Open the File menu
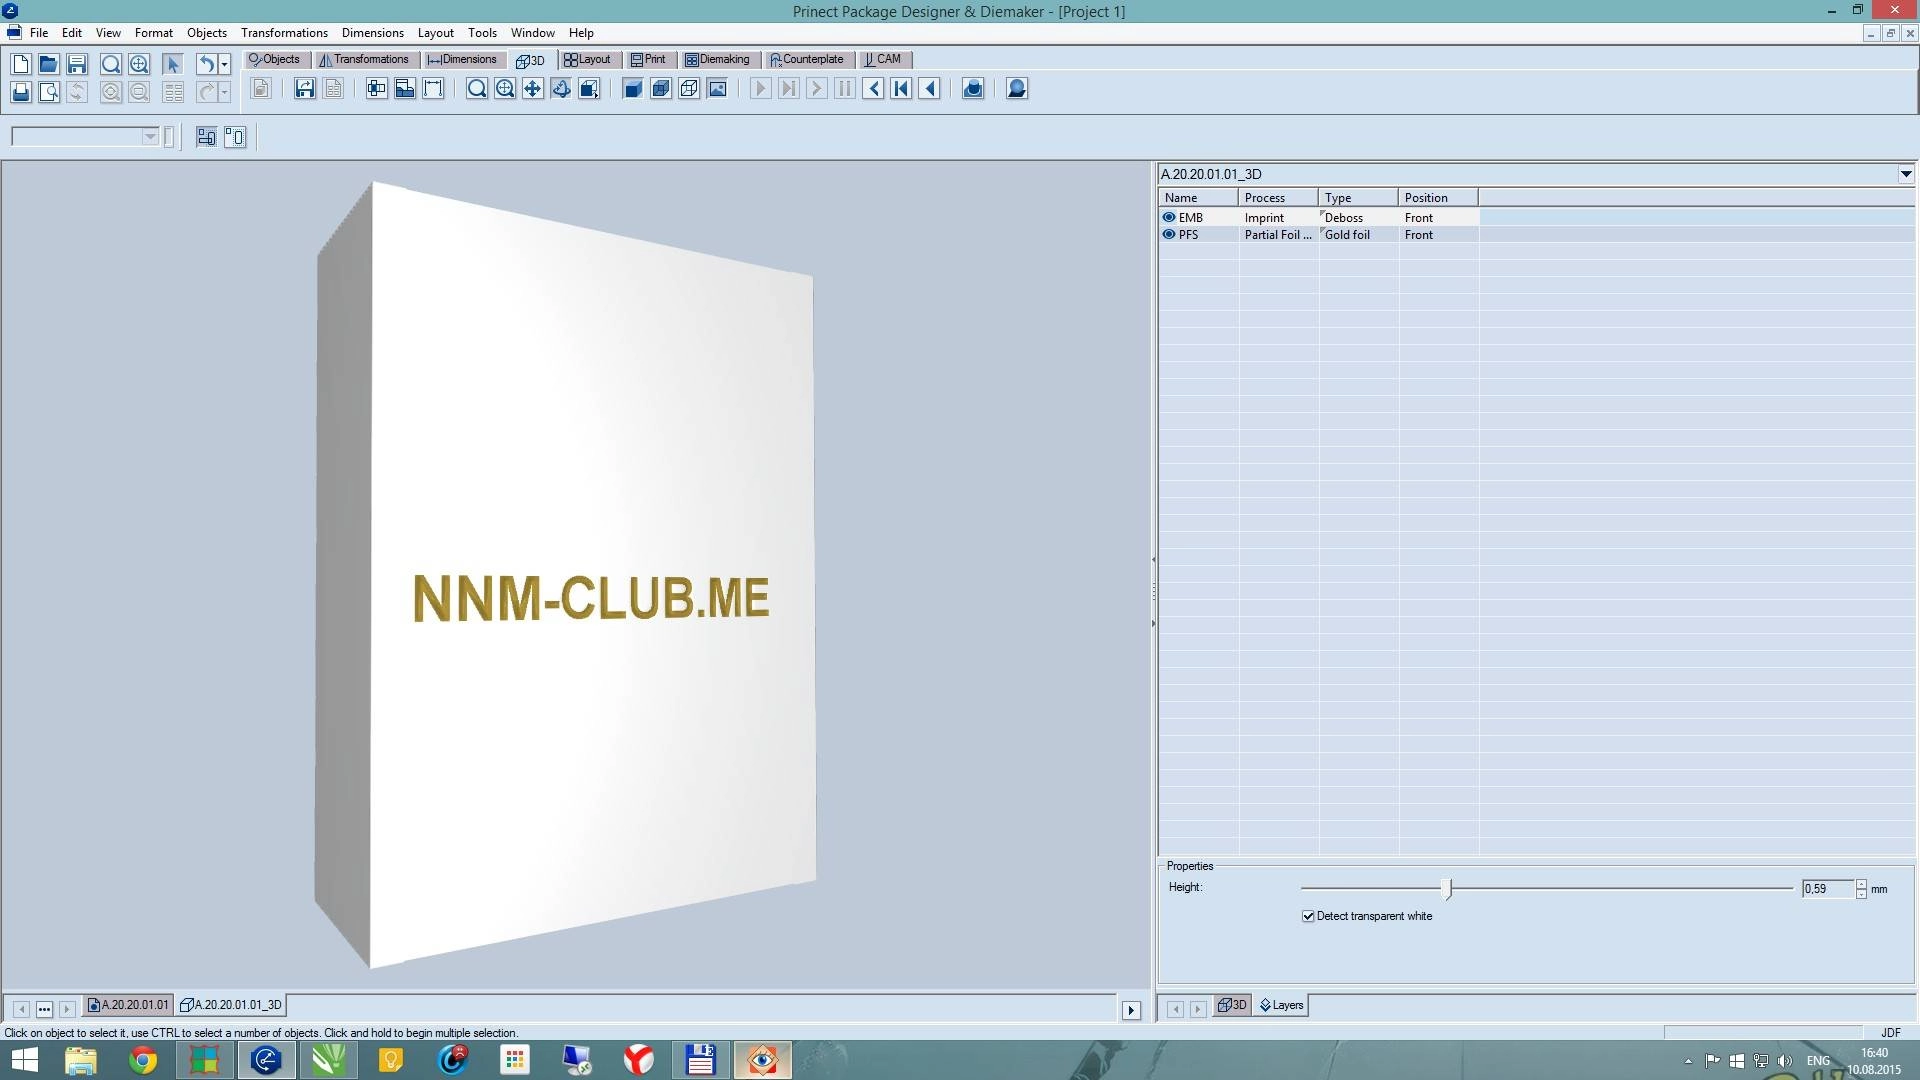This screenshot has width=1920, height=1080. click(39, 33)
